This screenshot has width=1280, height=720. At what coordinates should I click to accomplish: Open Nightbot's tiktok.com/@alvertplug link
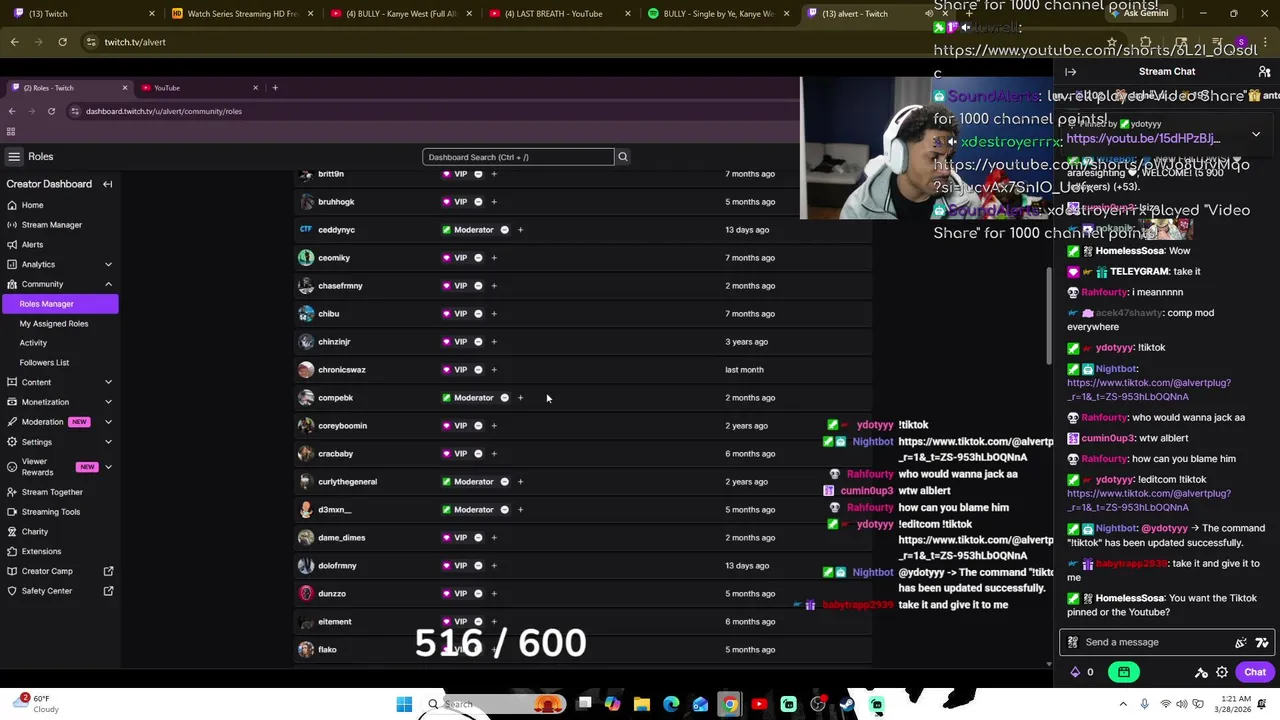click(1149, 390)
